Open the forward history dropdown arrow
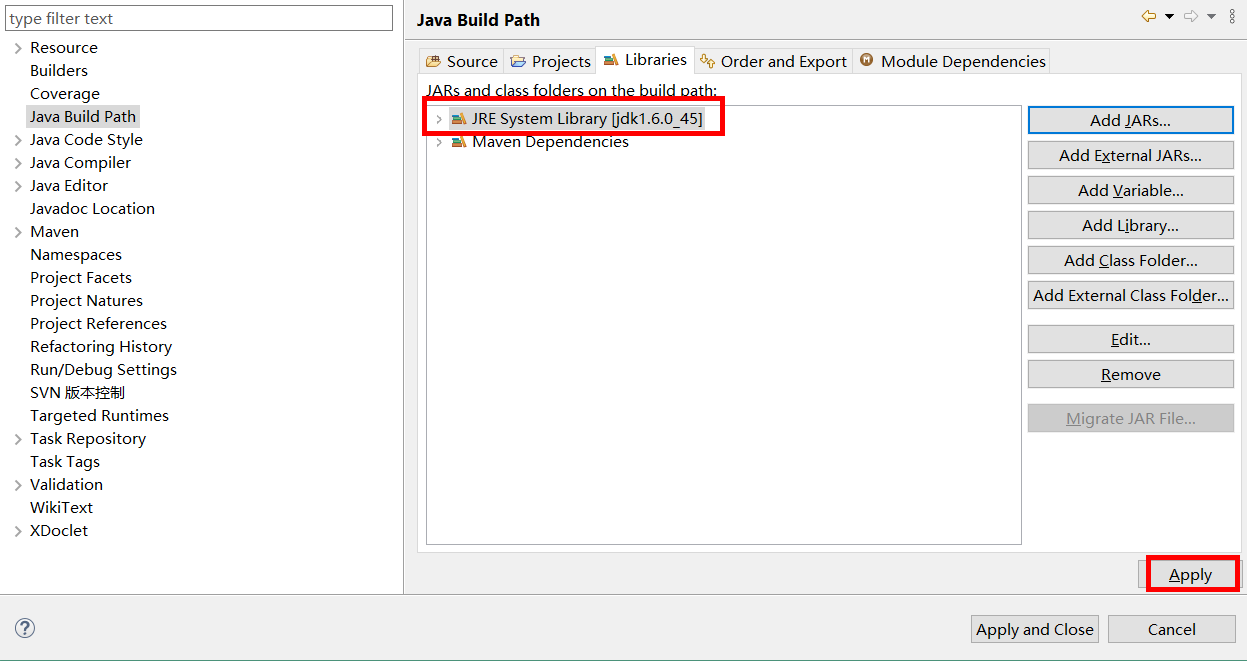1247x664 pixels. tap(1211, 17)
